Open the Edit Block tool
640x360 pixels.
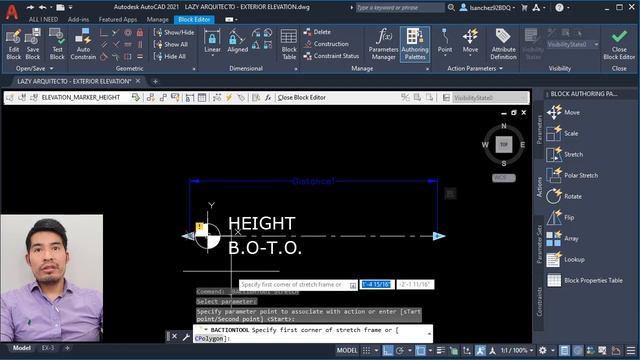click(13, 44)
